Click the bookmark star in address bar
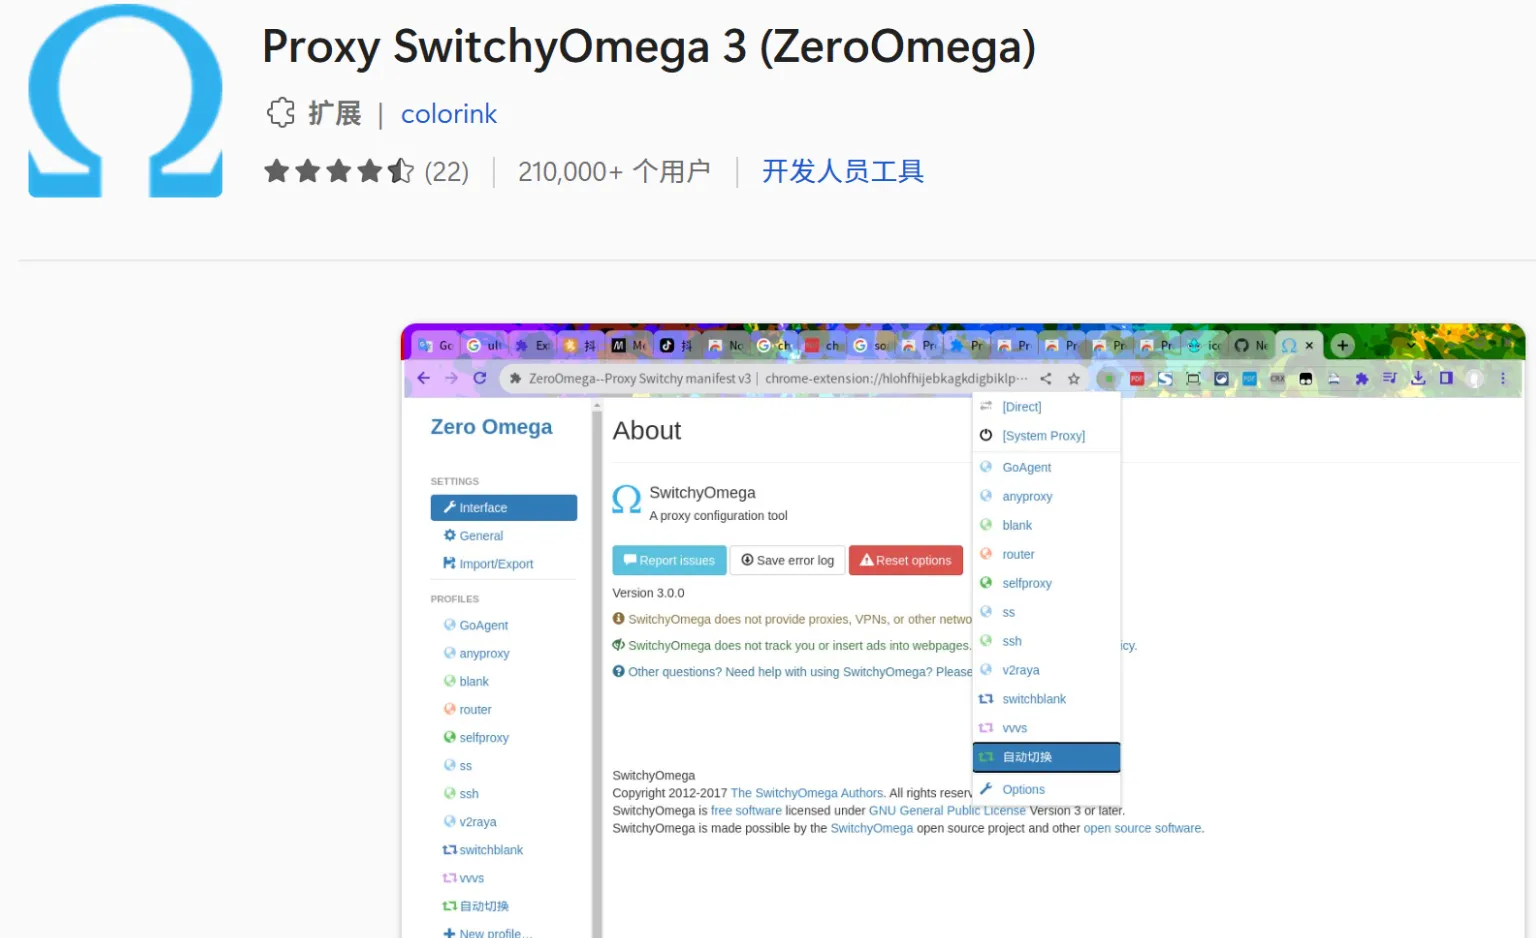 [x=1074, y=379]
